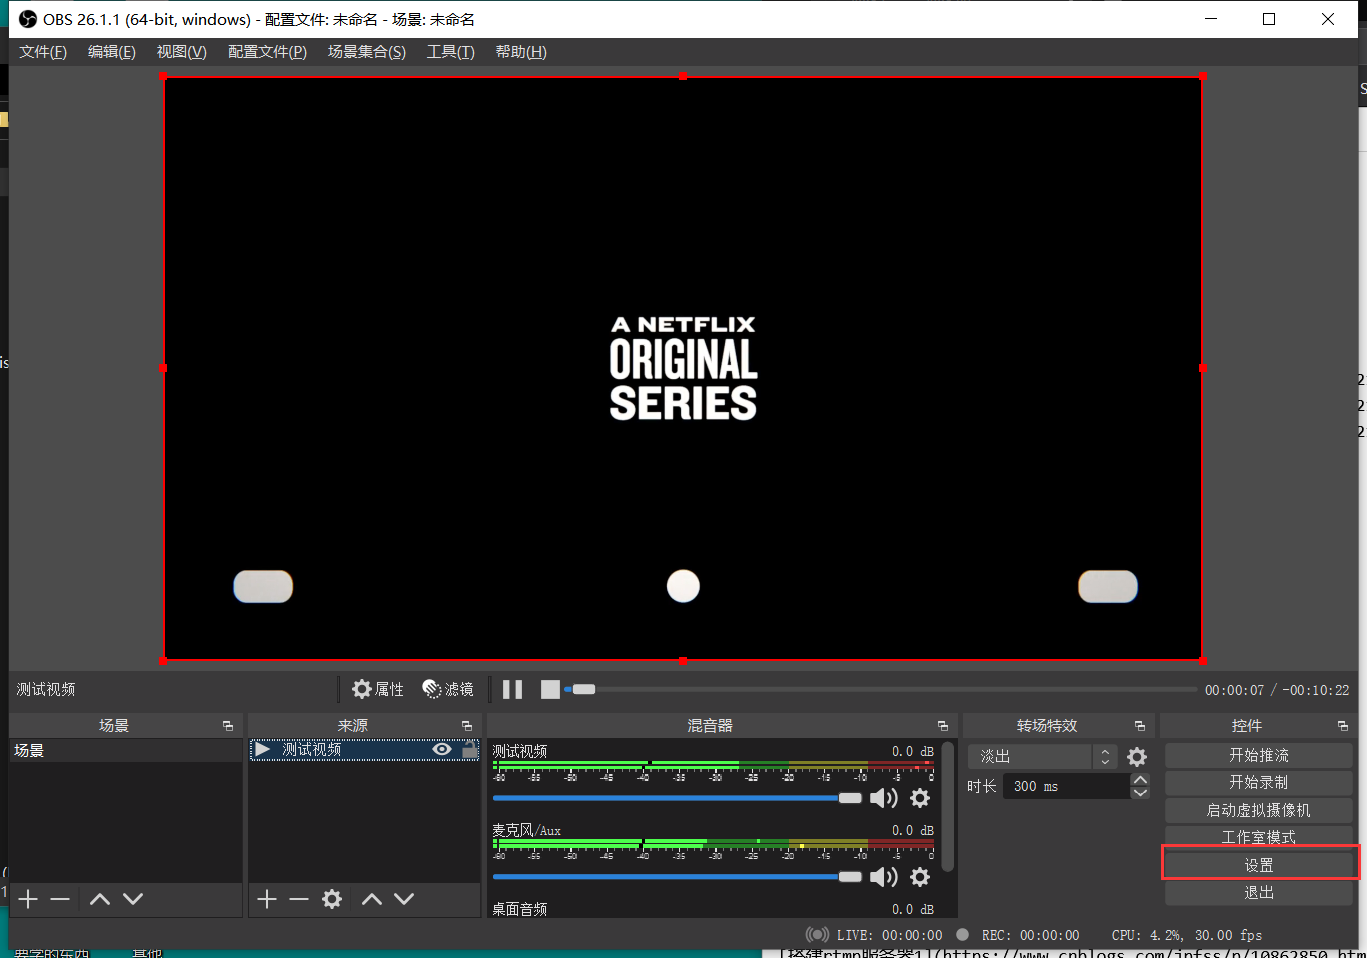
Task: Close the OBS window
Action: pos(1328,19)
